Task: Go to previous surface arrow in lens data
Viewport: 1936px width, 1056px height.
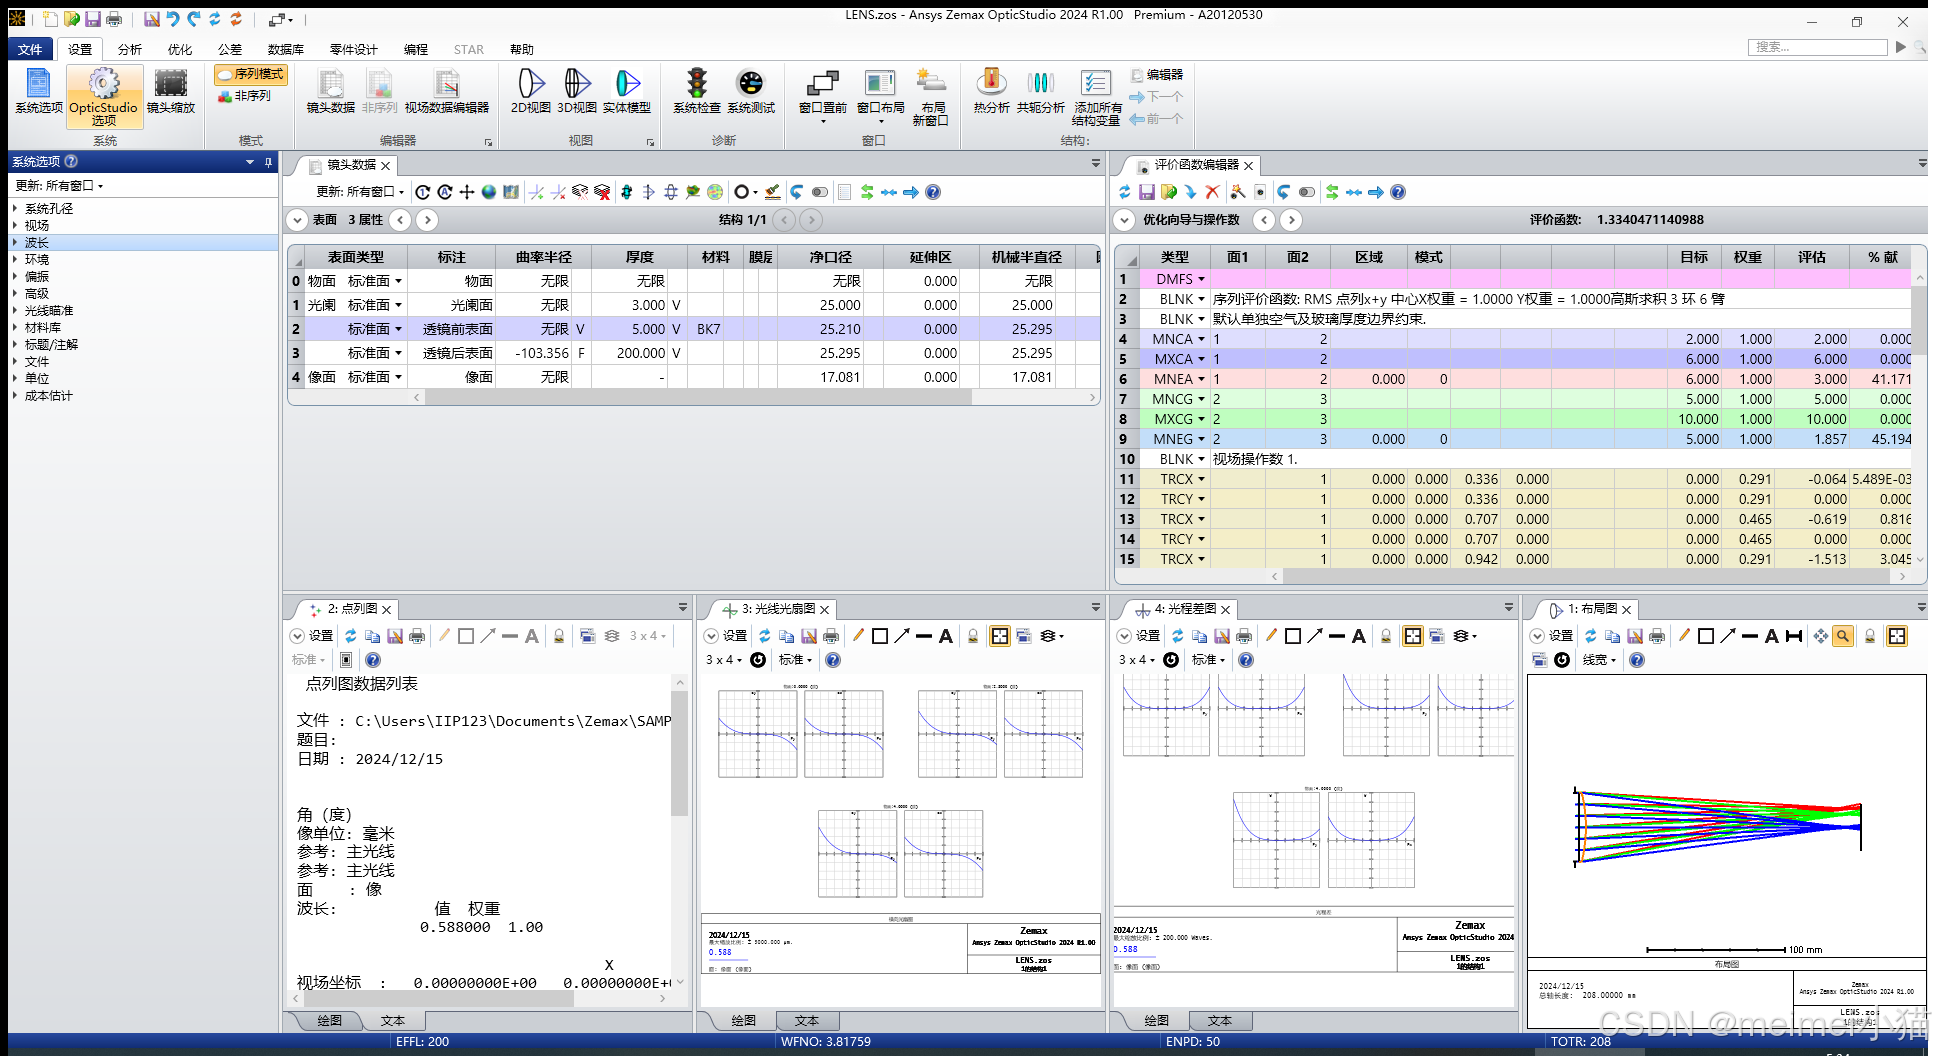Action: tap(400, 220)
